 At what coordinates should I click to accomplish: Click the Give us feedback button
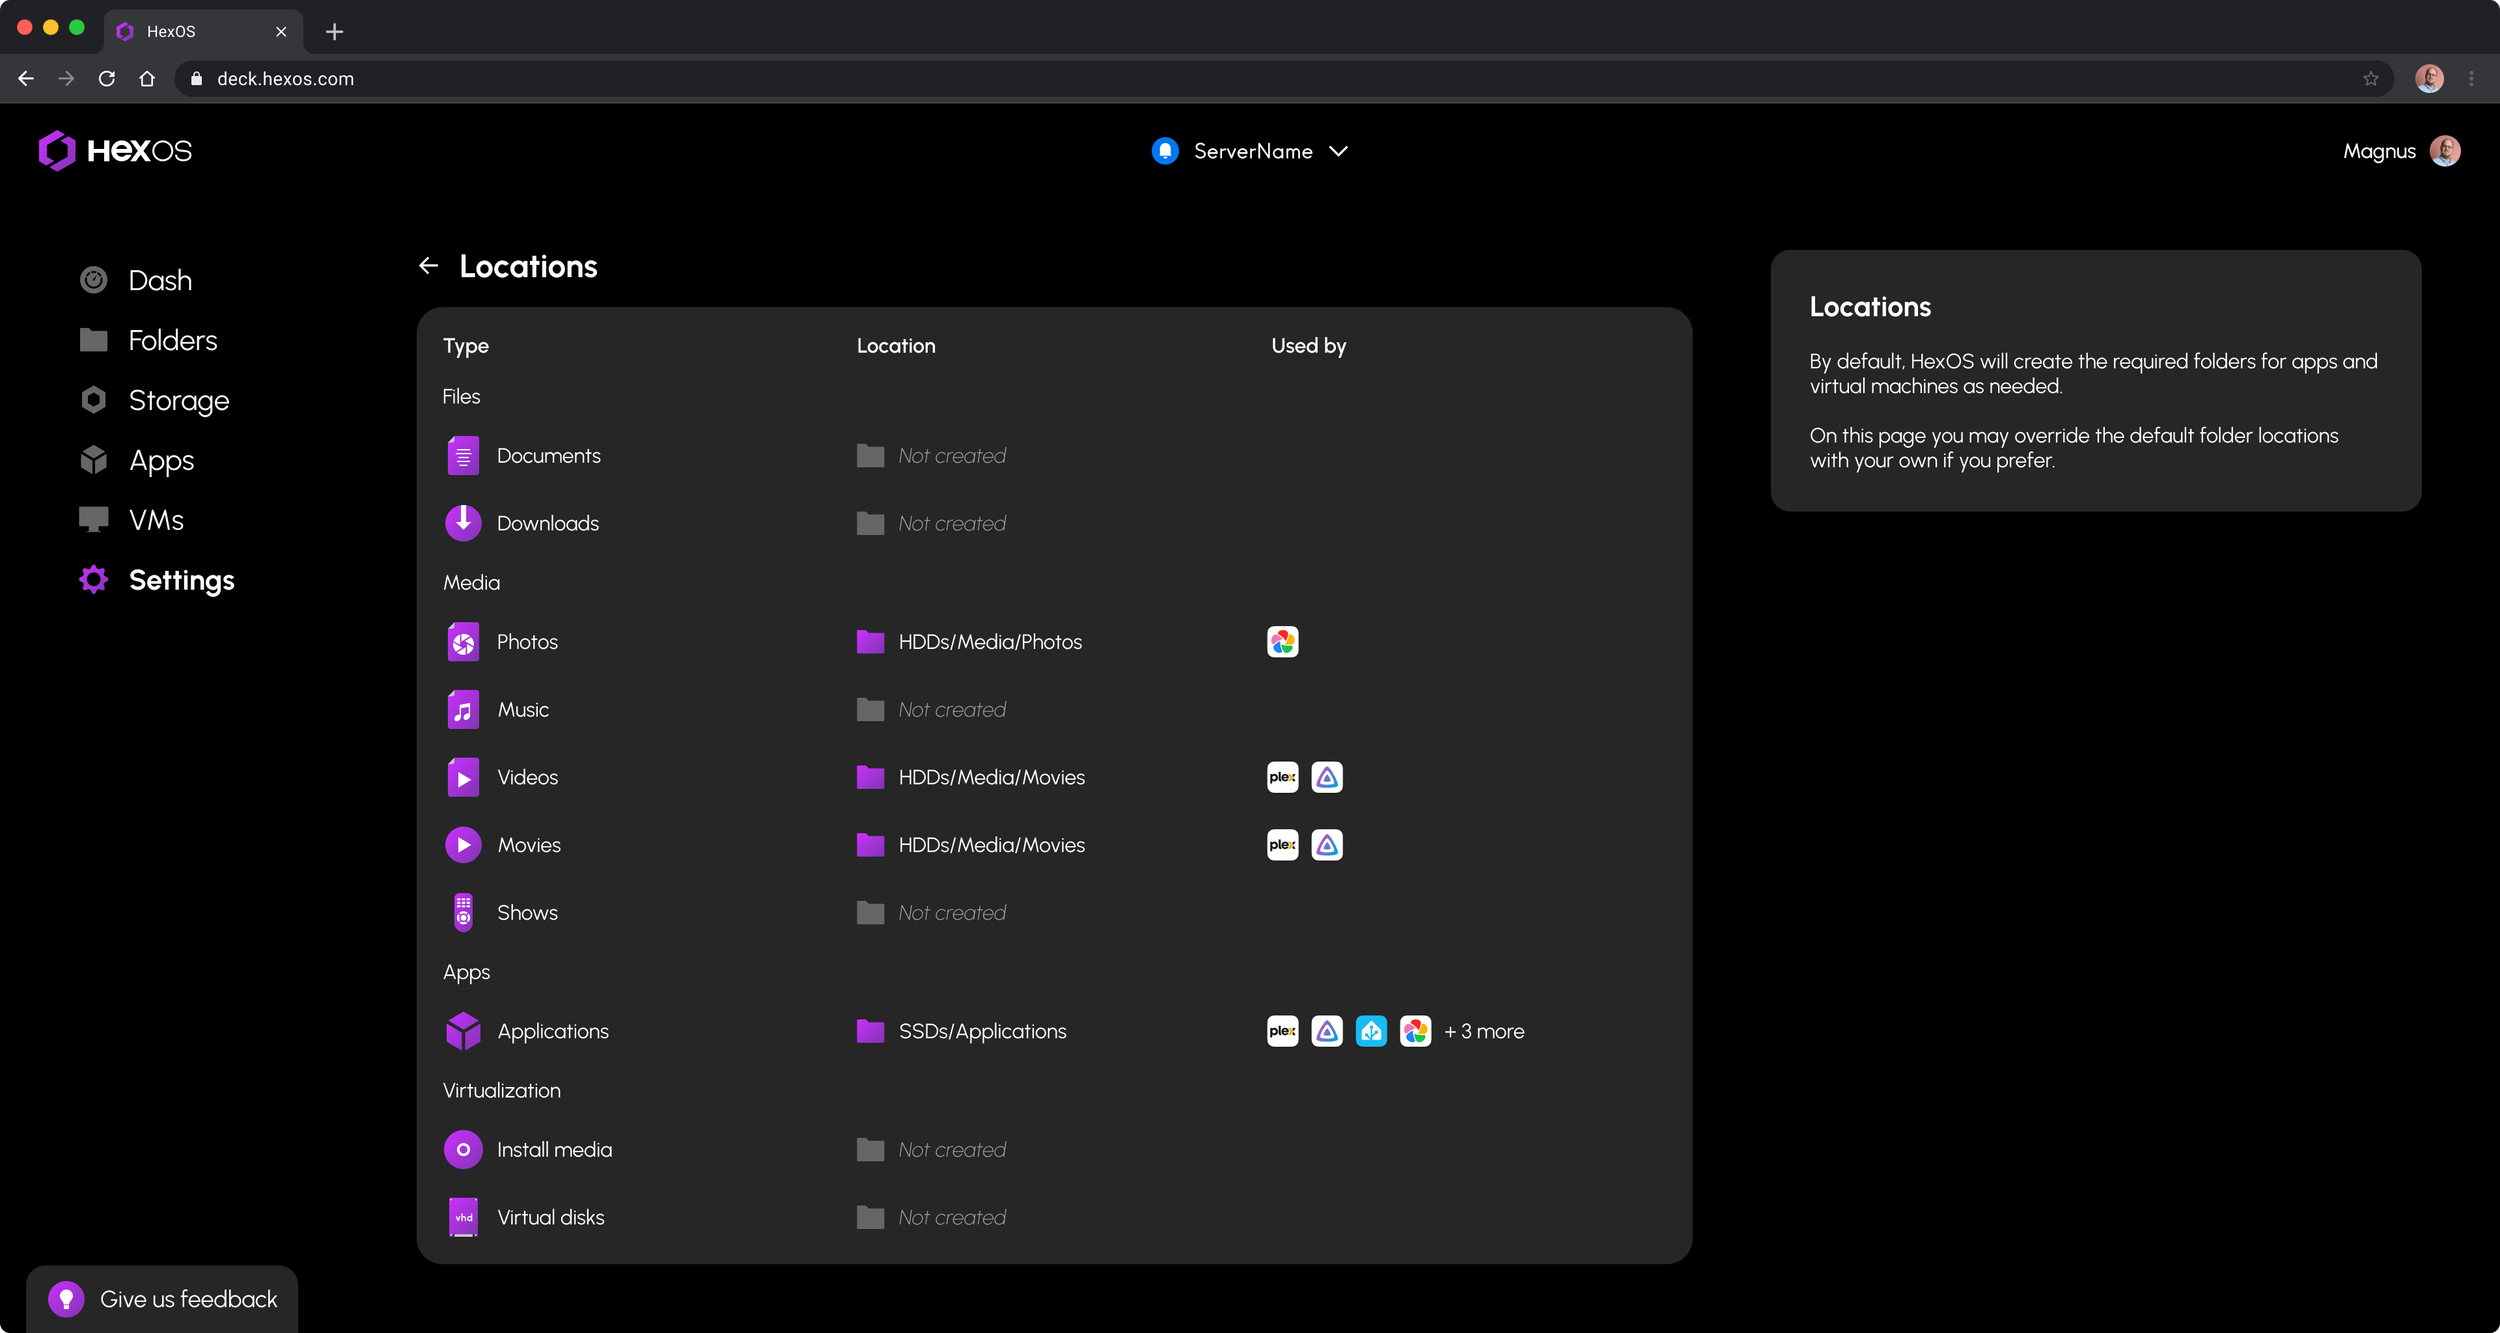(162, 1297)
